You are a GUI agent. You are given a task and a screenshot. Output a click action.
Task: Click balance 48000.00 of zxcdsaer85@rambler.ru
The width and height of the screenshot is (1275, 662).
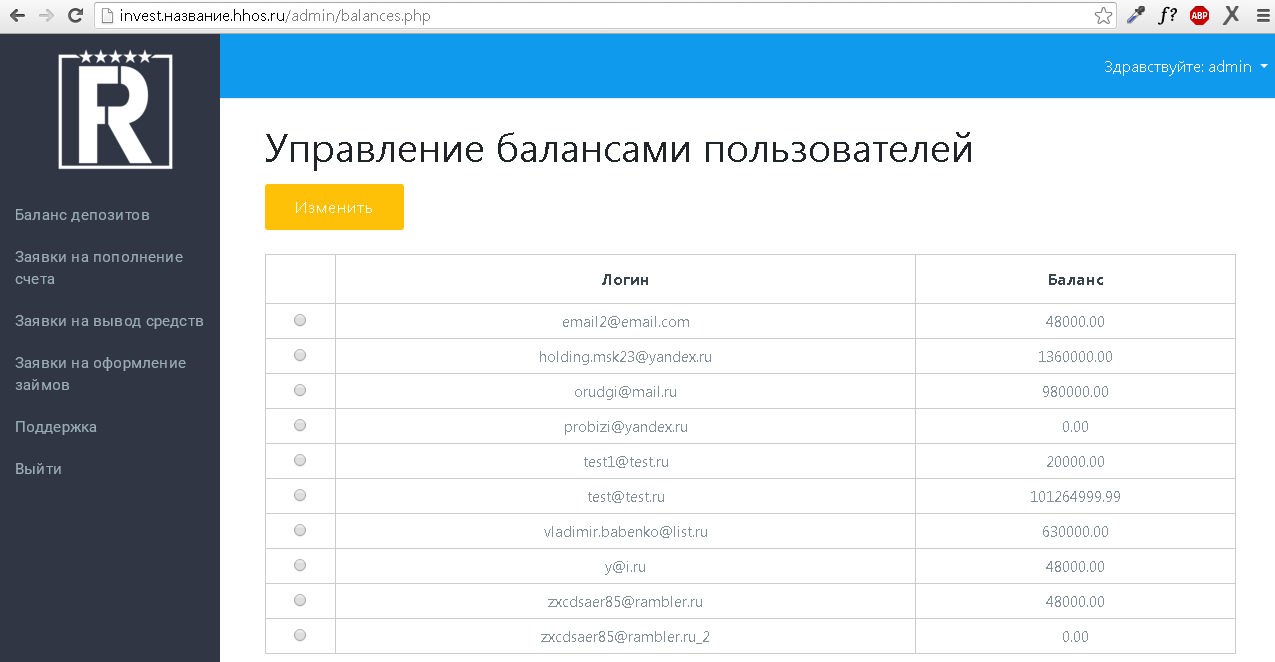click(1076, 602)
